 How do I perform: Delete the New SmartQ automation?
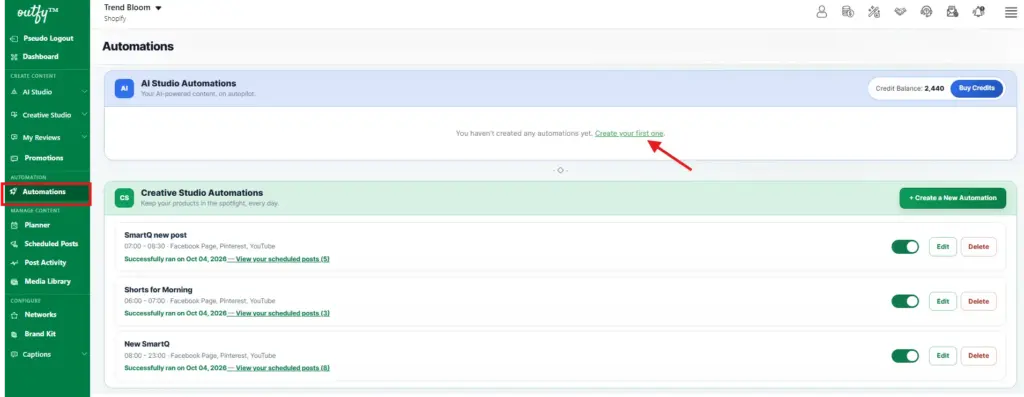point(978,356)
